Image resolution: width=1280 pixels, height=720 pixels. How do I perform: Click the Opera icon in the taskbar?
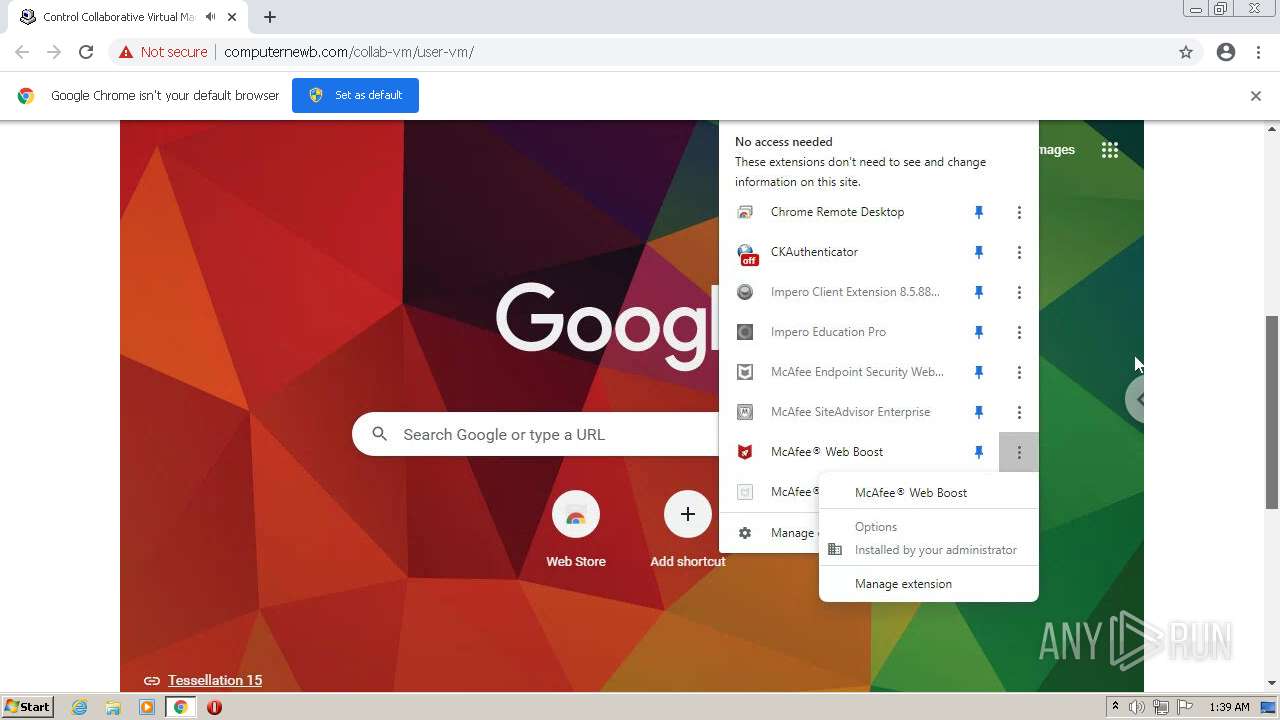214,707
